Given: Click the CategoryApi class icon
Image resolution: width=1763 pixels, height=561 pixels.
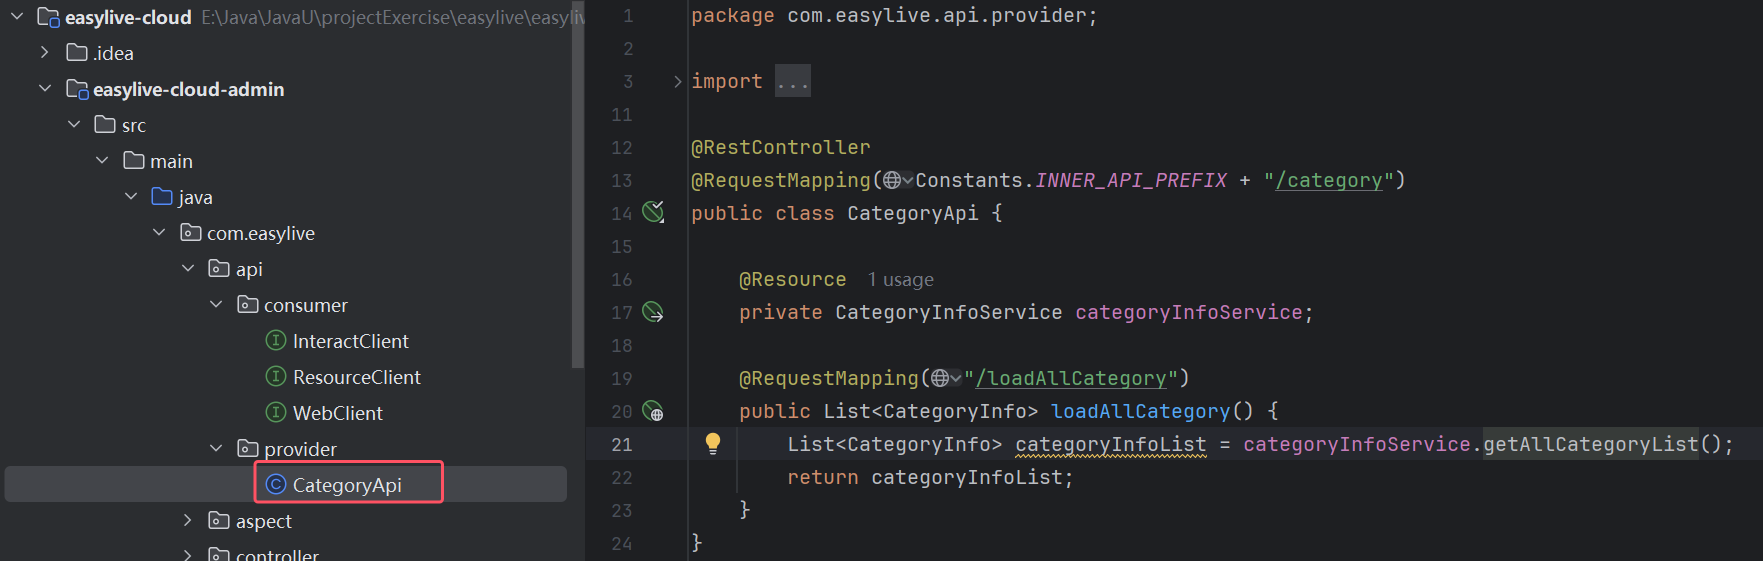Looking at the screenshot, I should click(x=276, y=484).
